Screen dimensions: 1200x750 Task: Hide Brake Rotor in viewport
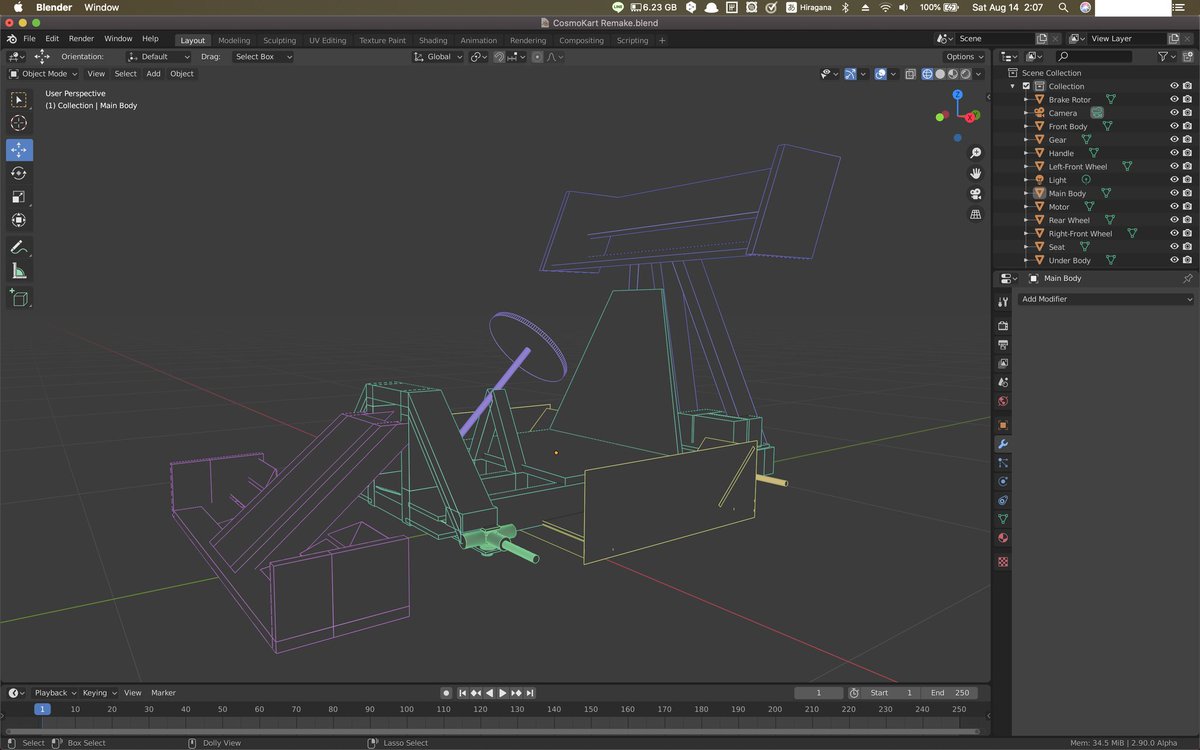click(x=1174, y=100)
